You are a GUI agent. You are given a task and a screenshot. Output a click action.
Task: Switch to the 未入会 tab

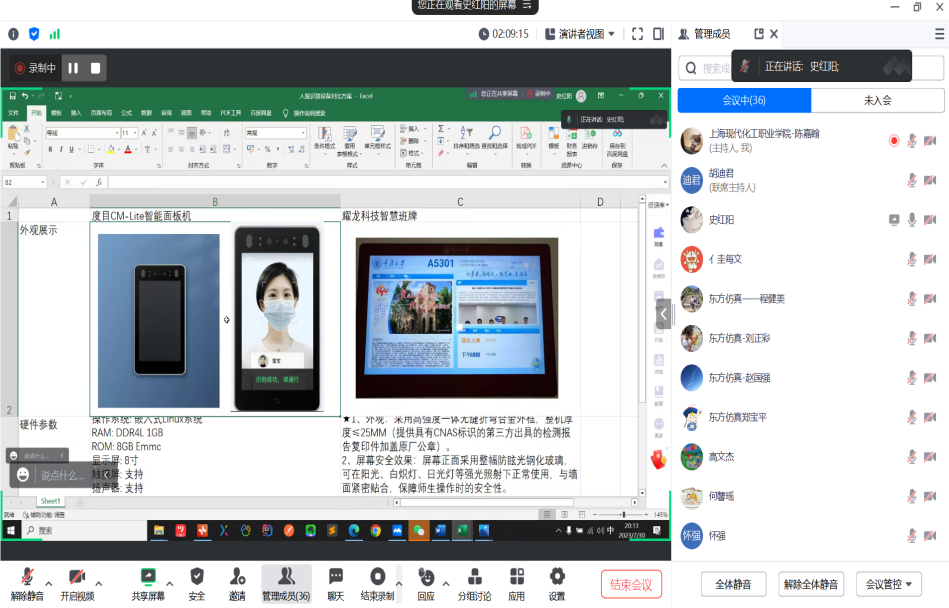[x=877, y=100]
